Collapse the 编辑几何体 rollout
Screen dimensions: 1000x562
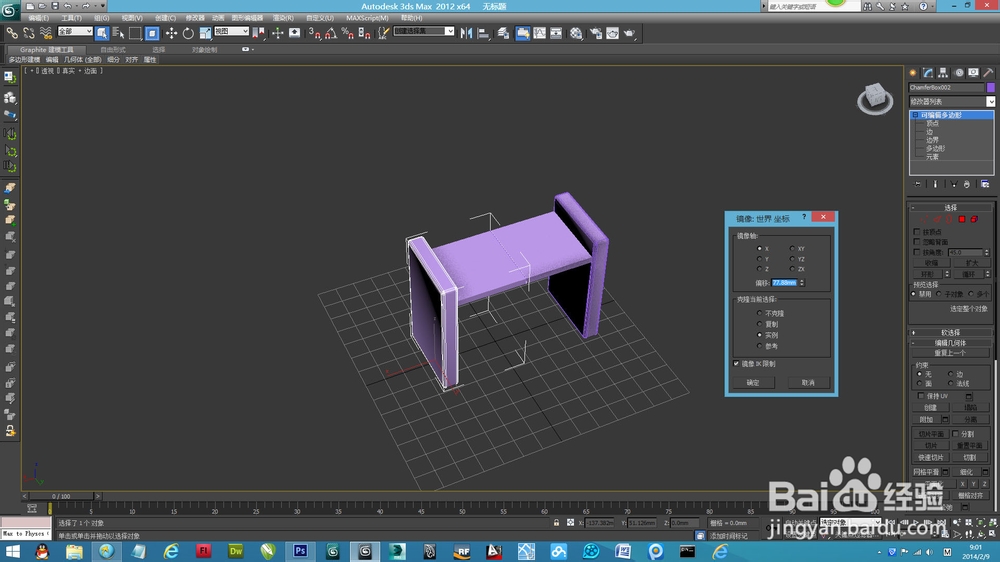(x=950, y=343)
